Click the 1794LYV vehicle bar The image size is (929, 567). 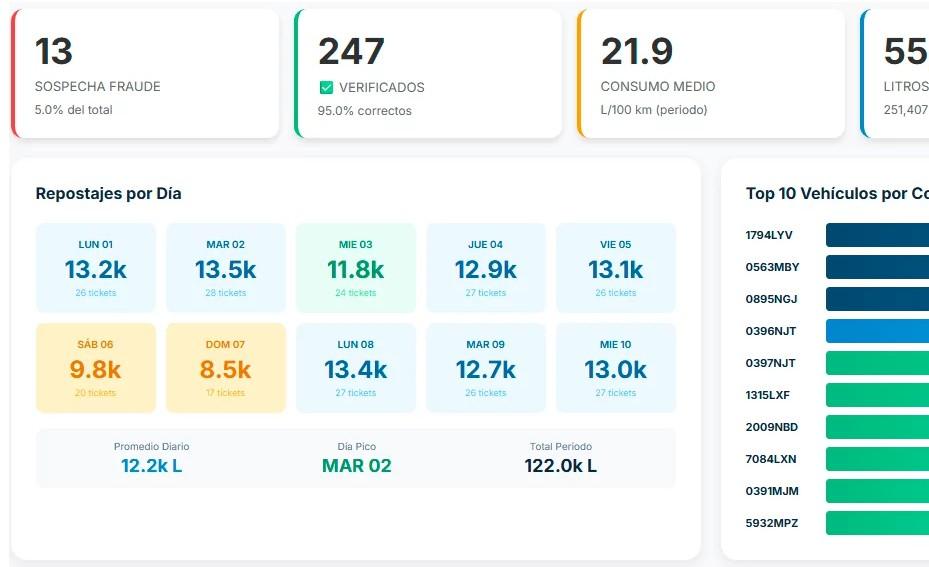point(877,235)
